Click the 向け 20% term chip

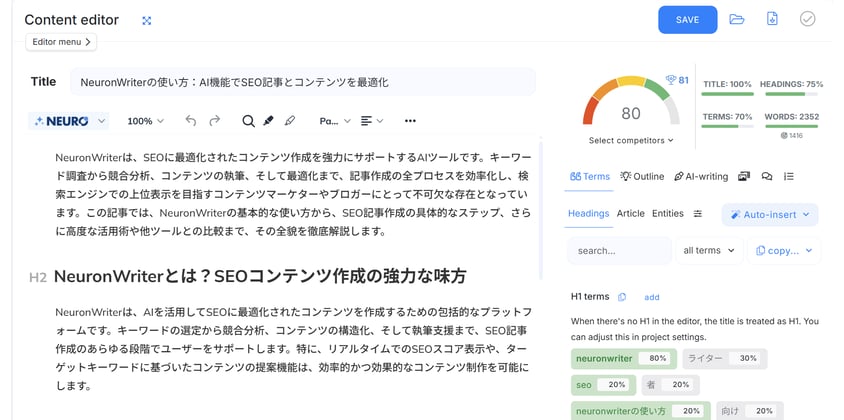click(749, 411)
